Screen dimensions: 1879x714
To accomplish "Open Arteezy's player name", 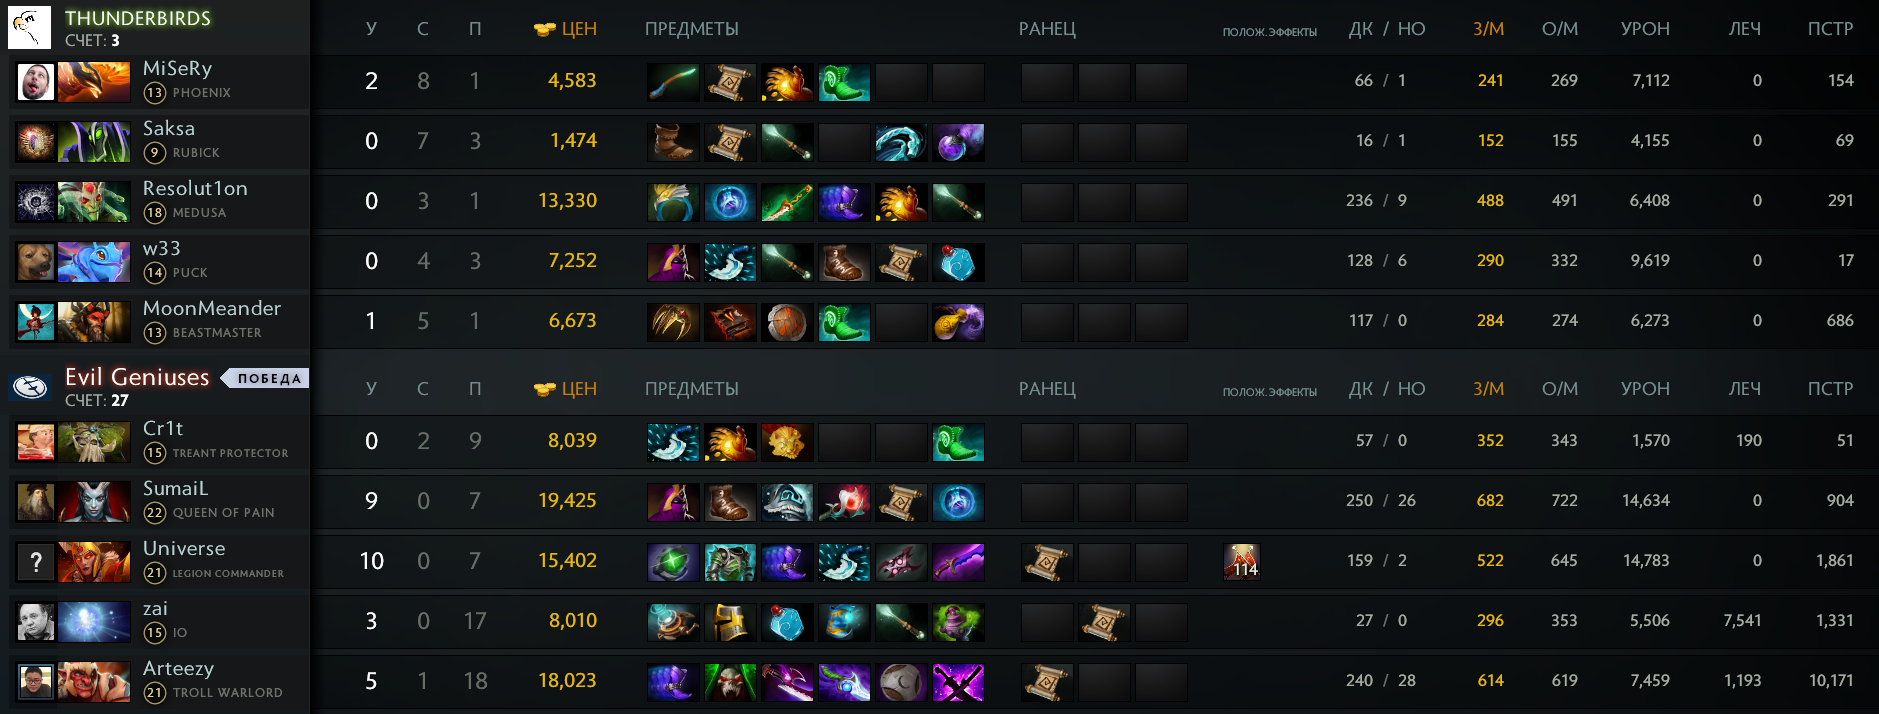I will [178, 668].
